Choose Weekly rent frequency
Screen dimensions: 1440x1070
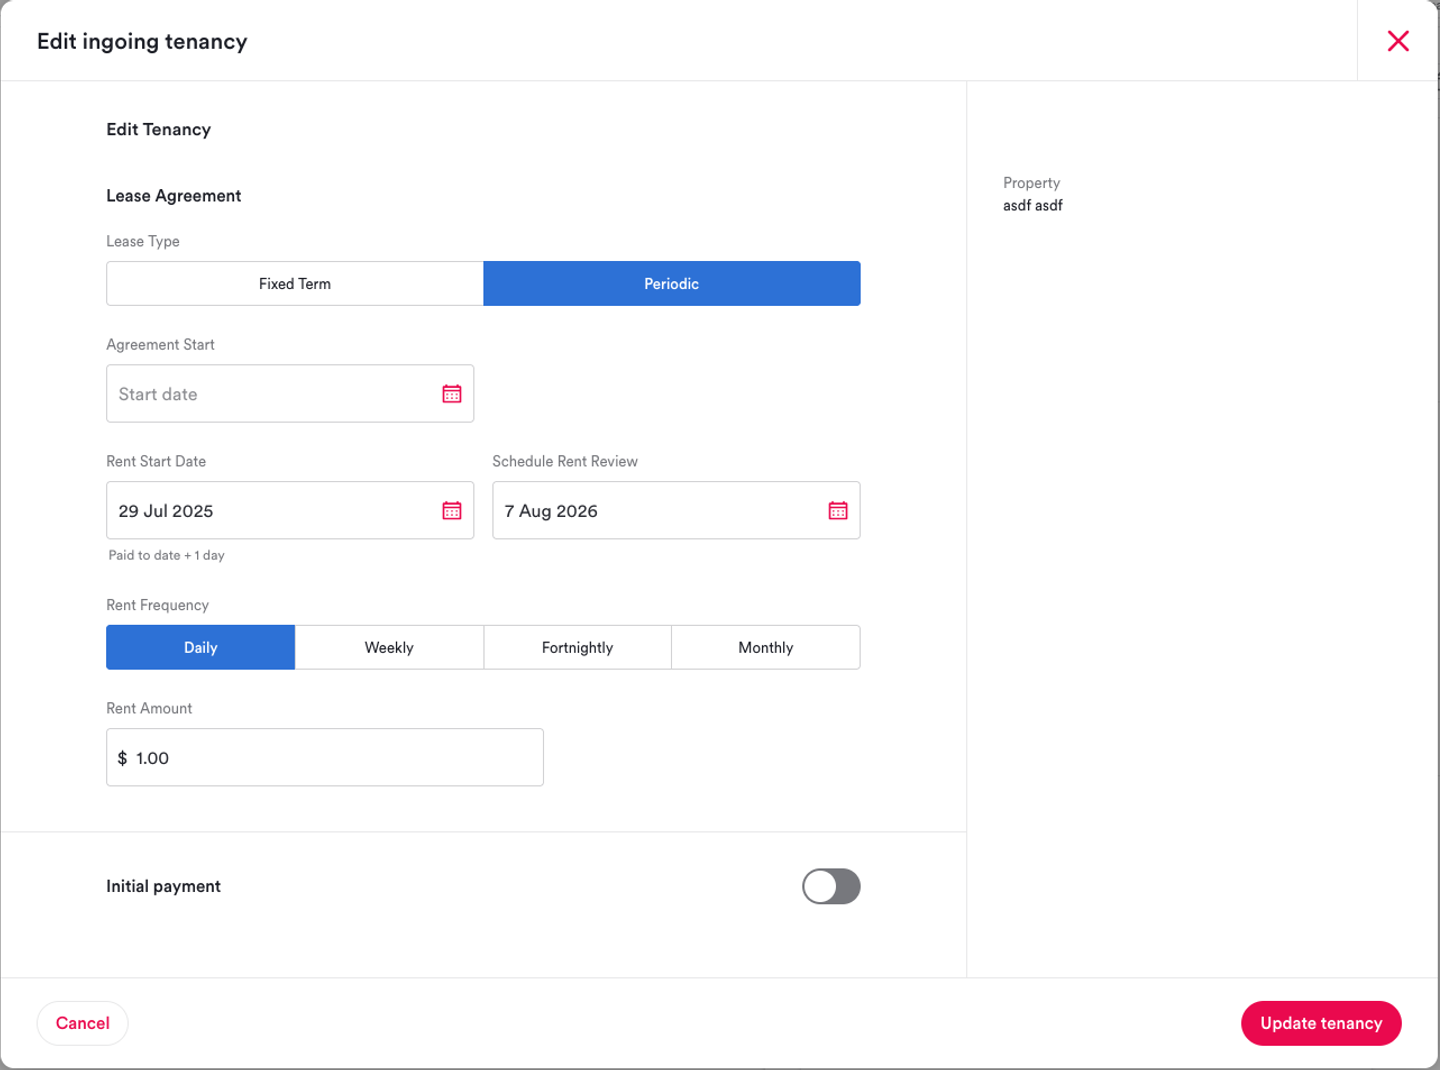pyautogui.click(x=389, y=648)
